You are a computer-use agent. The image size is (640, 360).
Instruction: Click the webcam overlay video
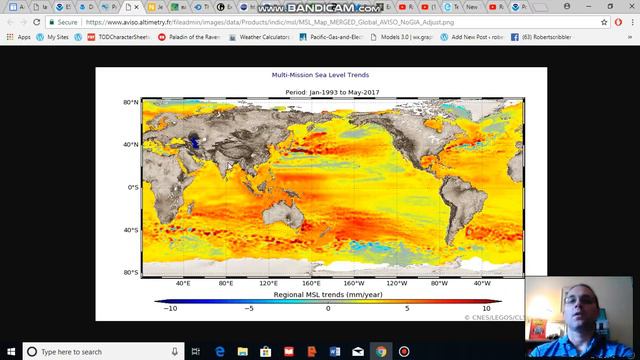point(579,318)
